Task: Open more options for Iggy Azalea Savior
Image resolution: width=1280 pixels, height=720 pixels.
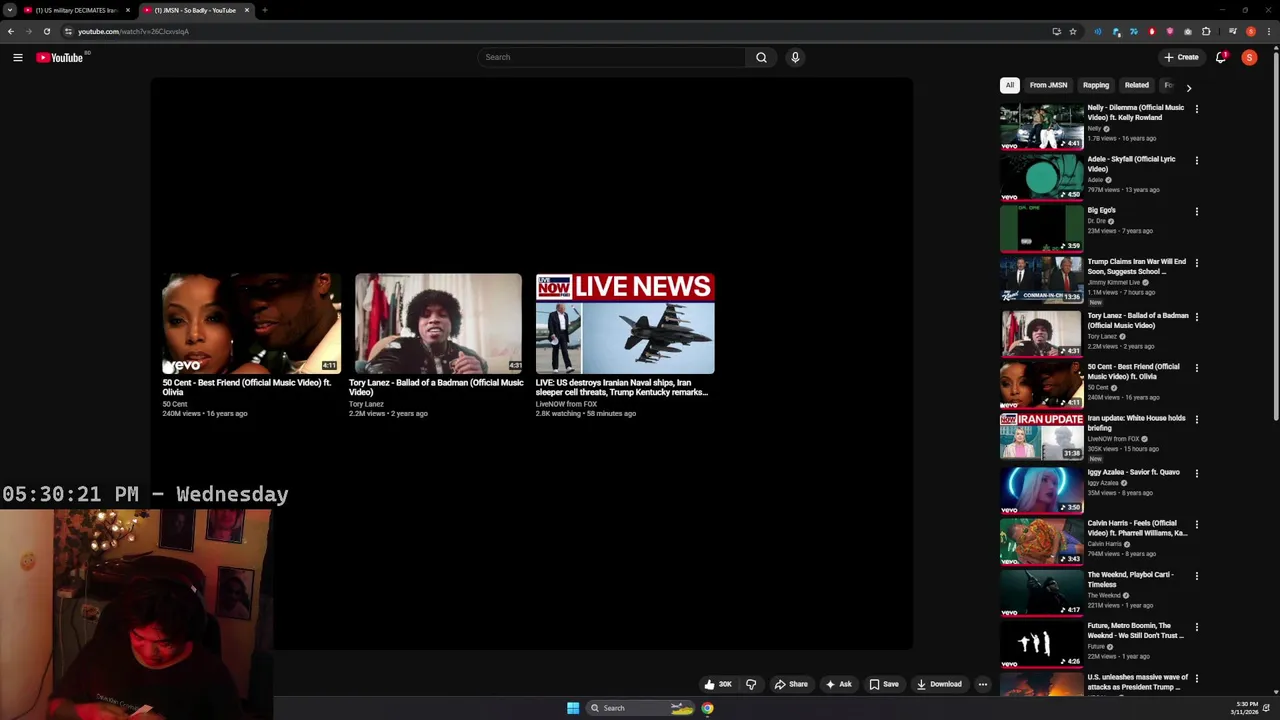Action: tap(1196, 473)
